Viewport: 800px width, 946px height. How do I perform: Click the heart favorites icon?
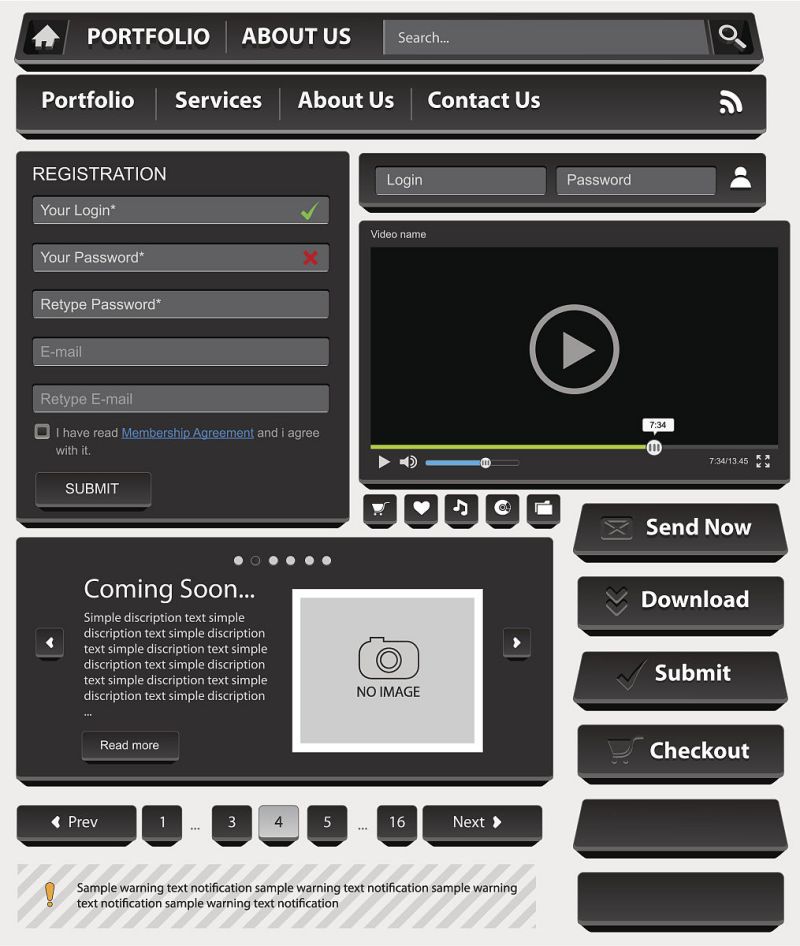coord(420,510)
